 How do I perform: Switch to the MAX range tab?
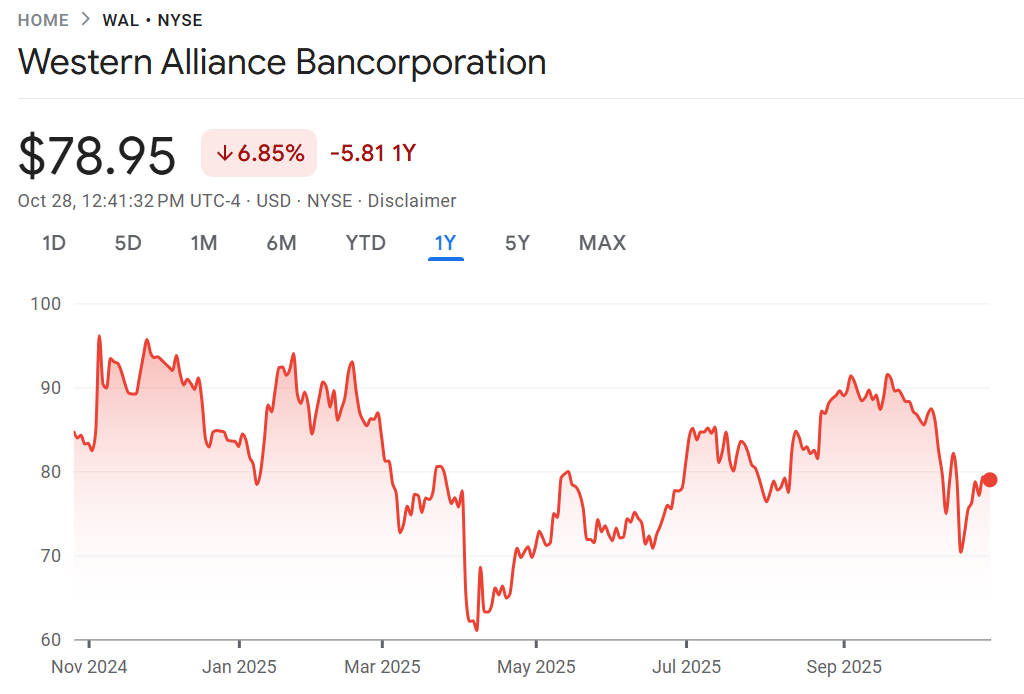(x=602, y=243)
